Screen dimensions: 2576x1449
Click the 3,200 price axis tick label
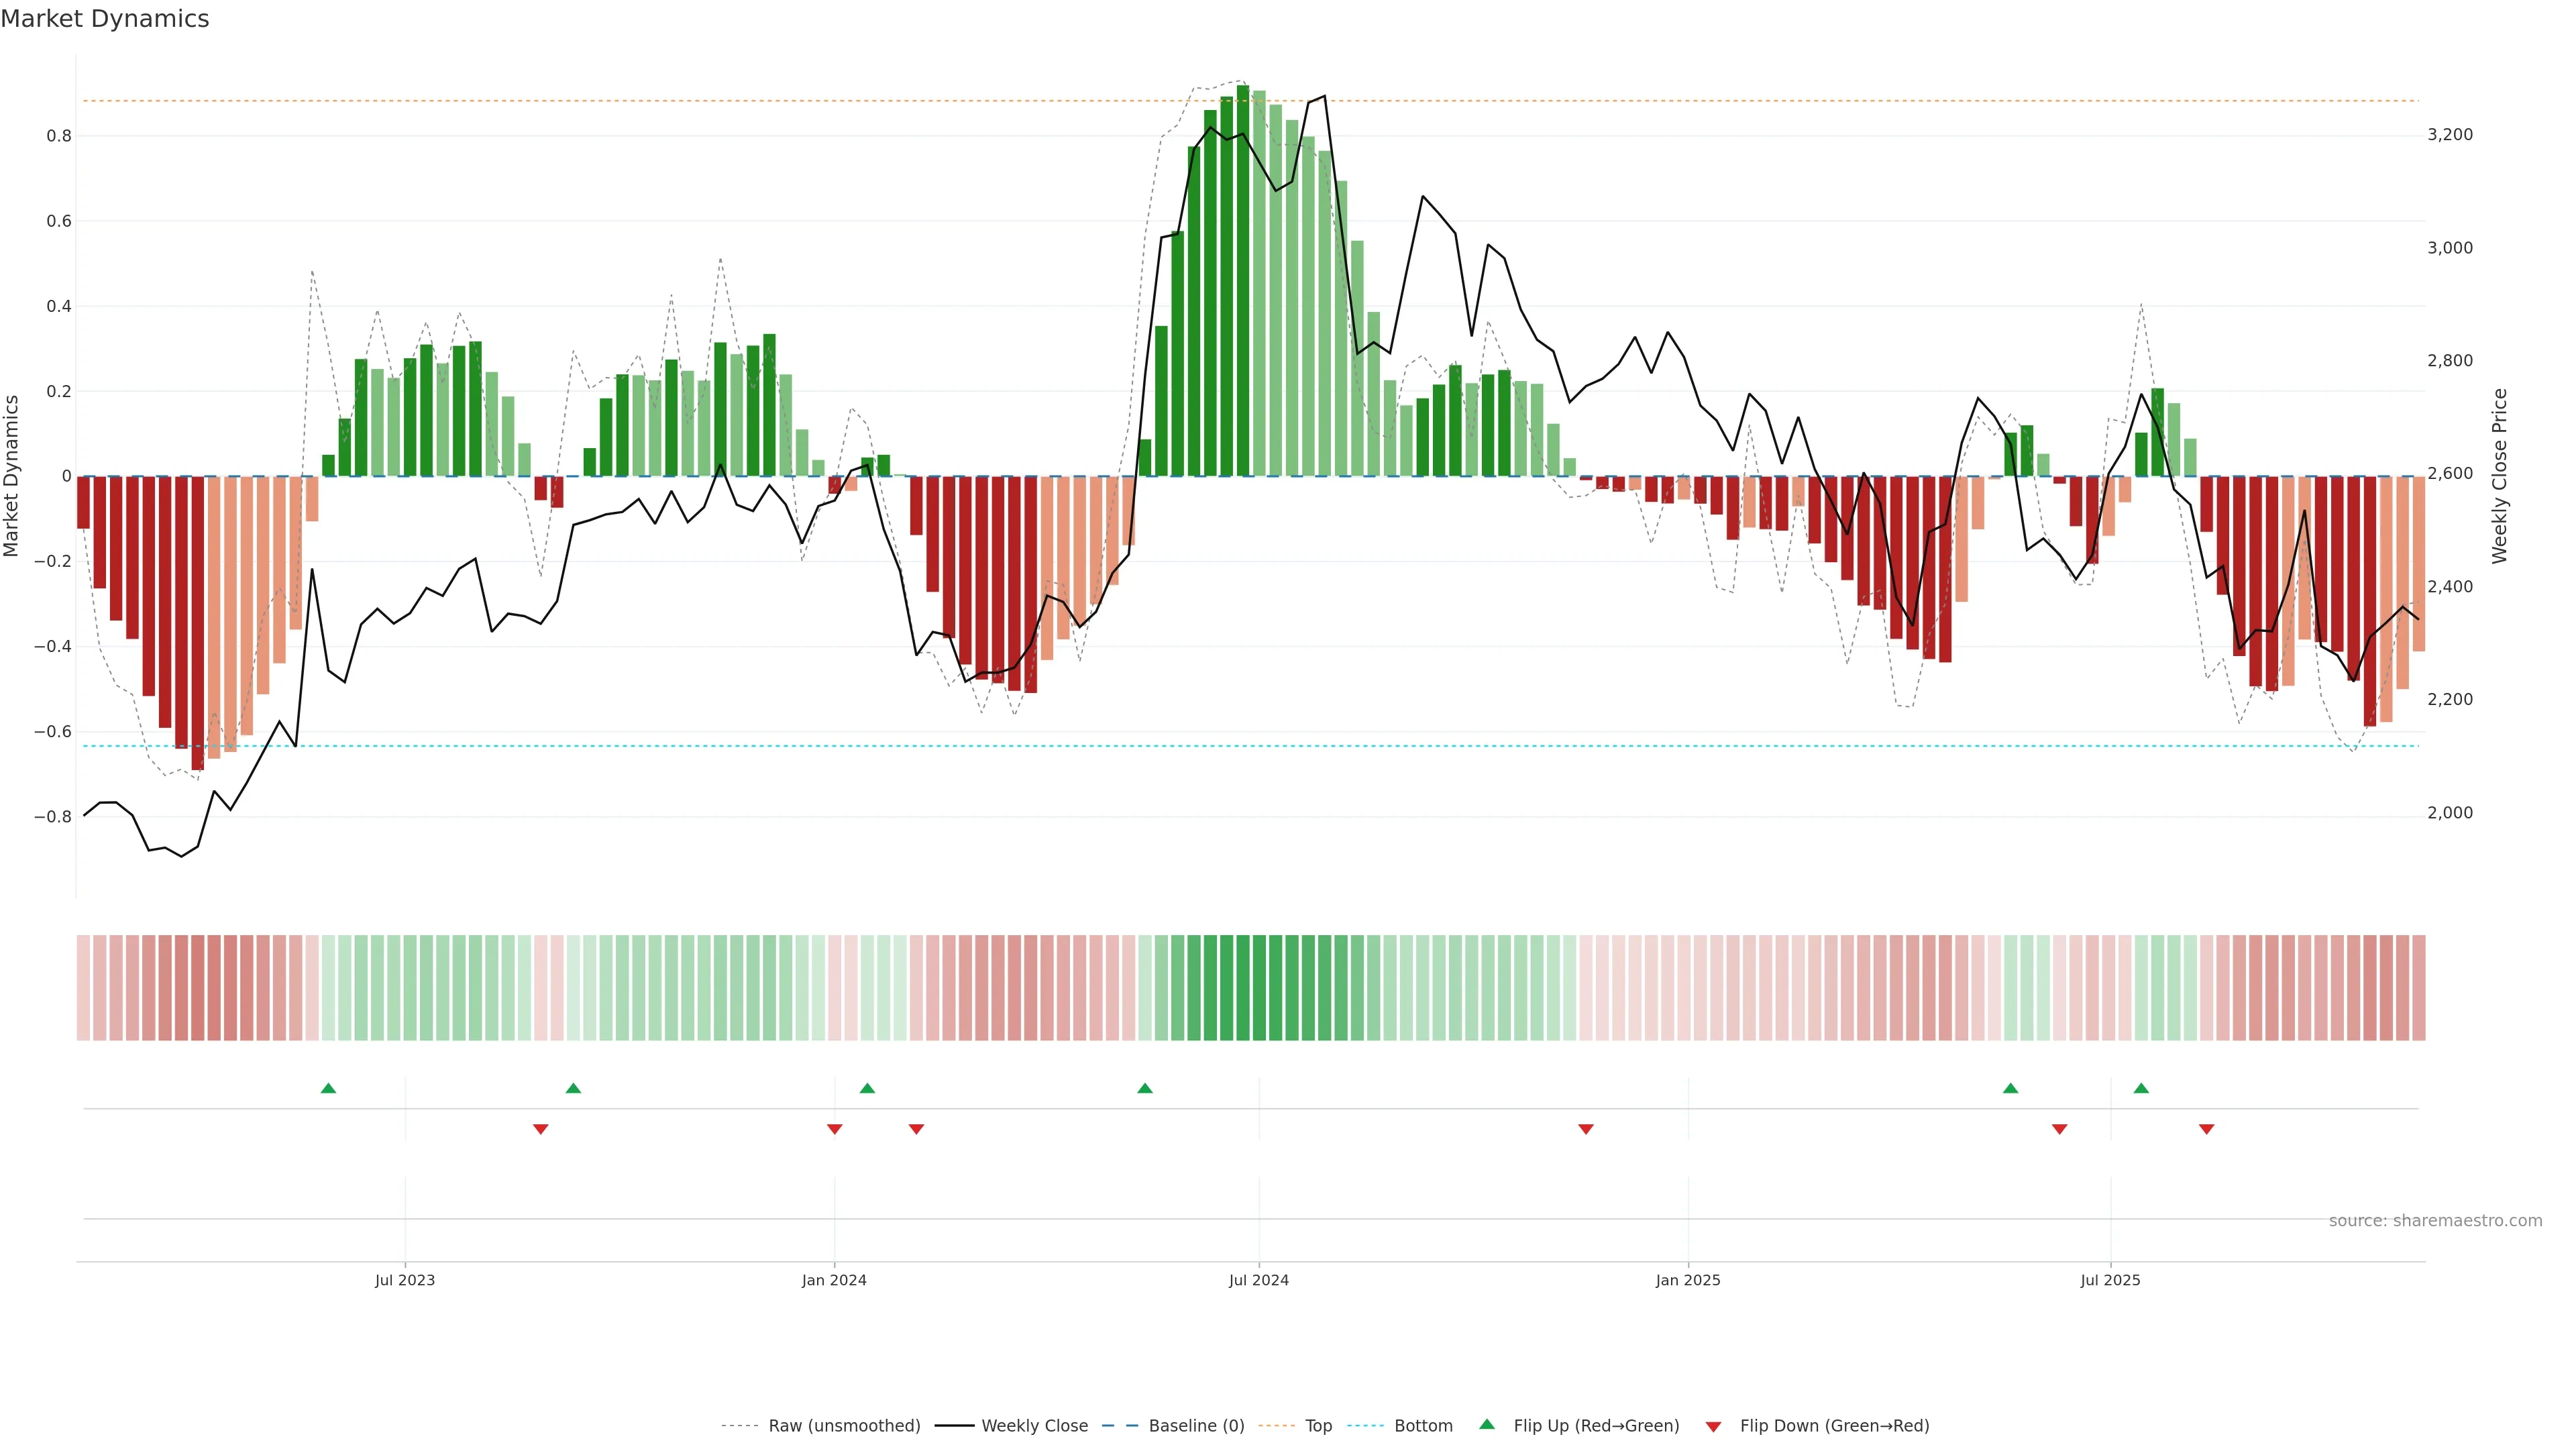pos(2450,135)
